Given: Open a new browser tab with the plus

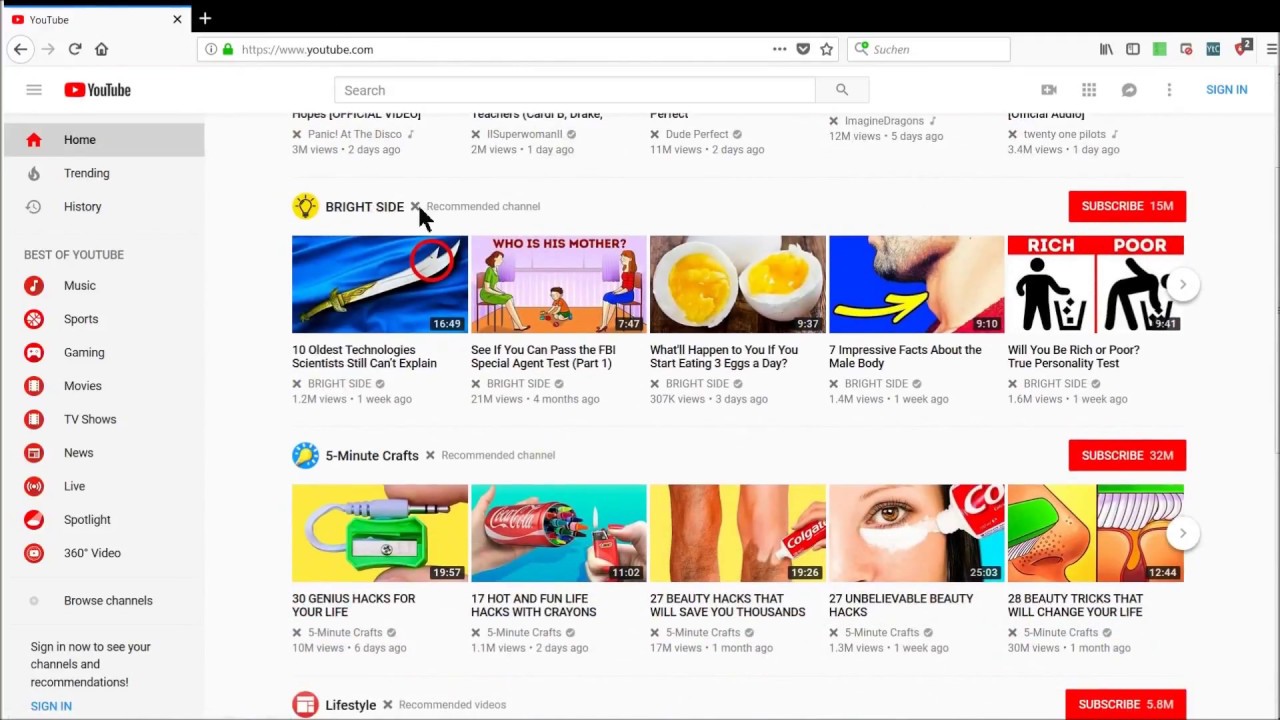Looking at the screenshot, I should [205, 19].
